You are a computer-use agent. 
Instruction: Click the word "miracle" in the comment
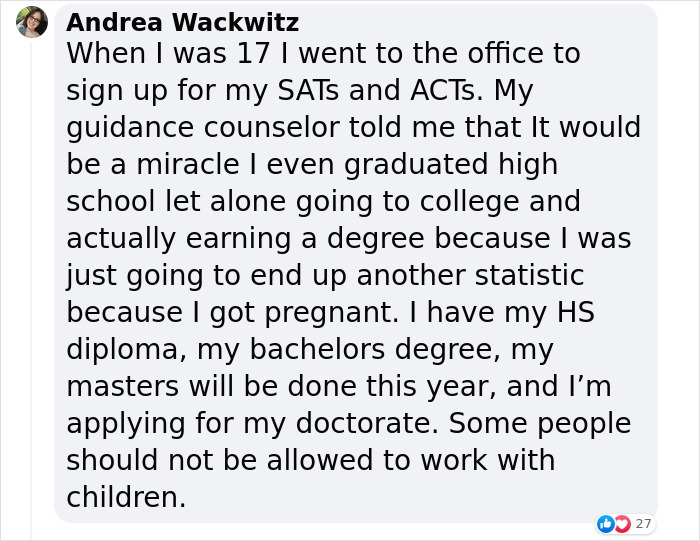(x=188, y=164)
